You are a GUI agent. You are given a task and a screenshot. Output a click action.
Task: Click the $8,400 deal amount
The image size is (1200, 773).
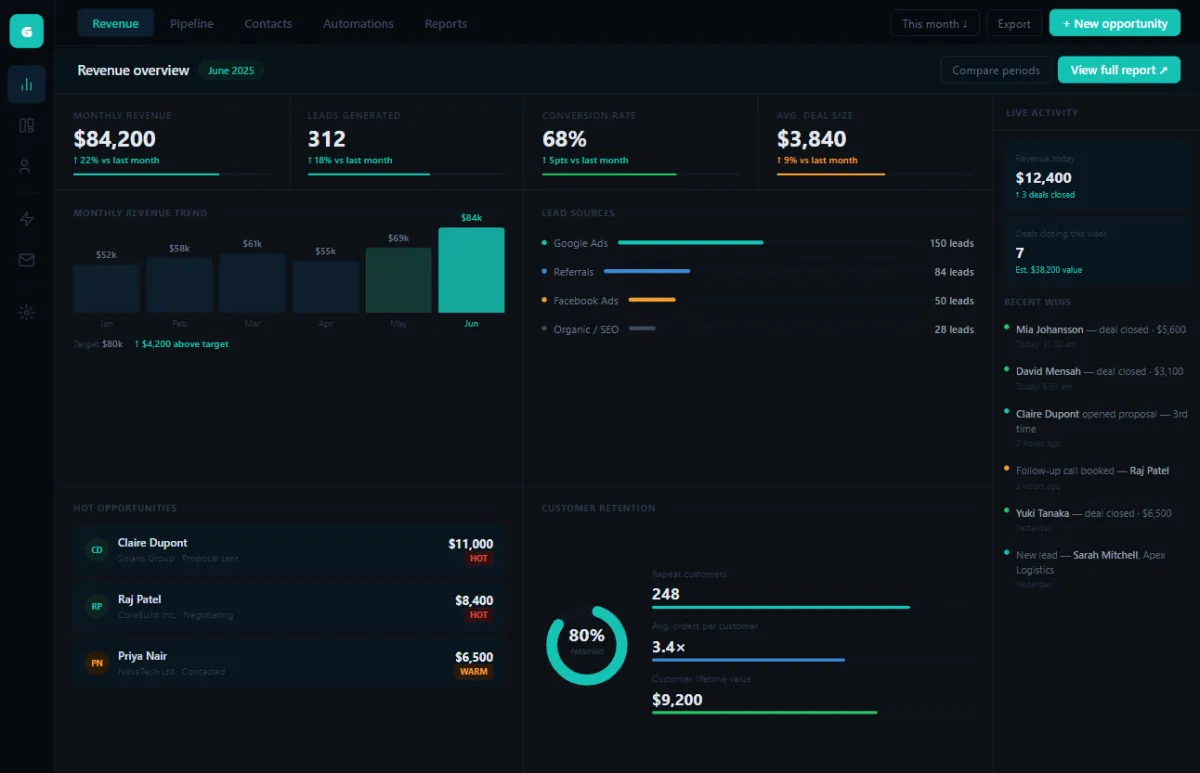coord(474,601)
